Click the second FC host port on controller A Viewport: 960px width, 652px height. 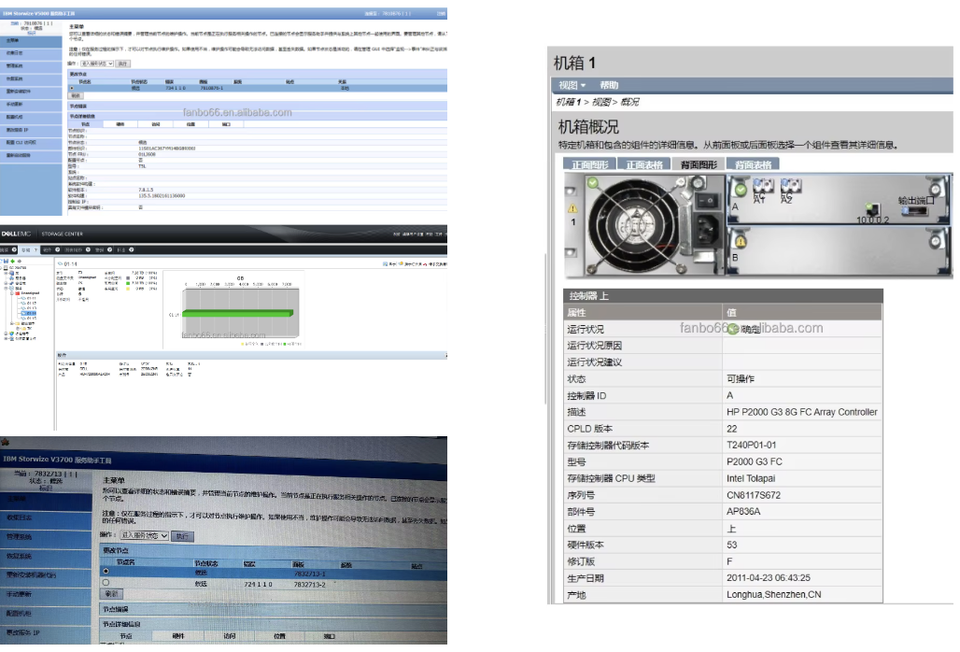pyautogui.click(x=790, y=185)
